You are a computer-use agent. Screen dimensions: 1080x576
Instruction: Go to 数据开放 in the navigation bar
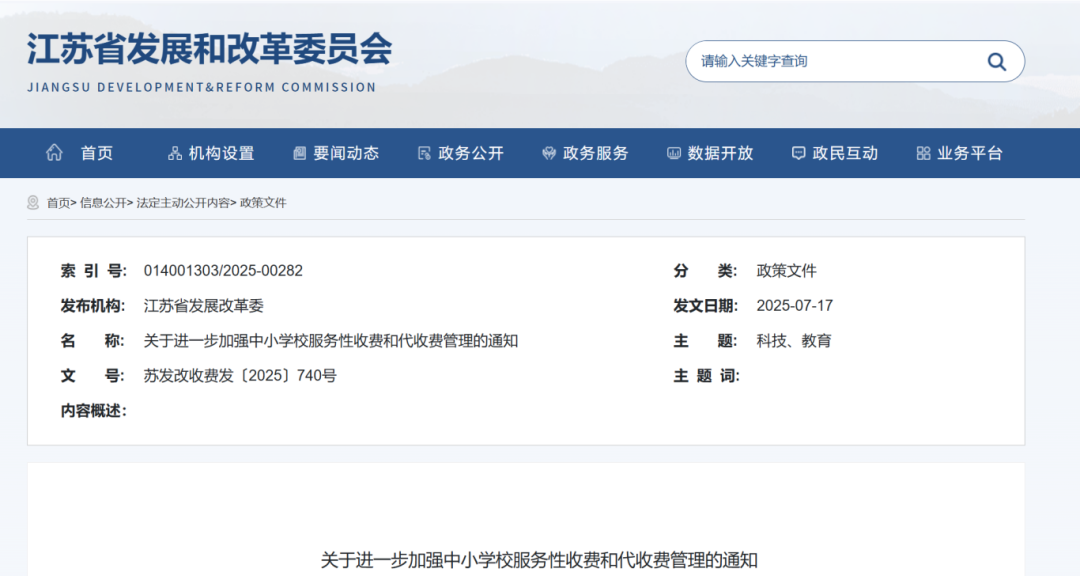tap(720, 154)
